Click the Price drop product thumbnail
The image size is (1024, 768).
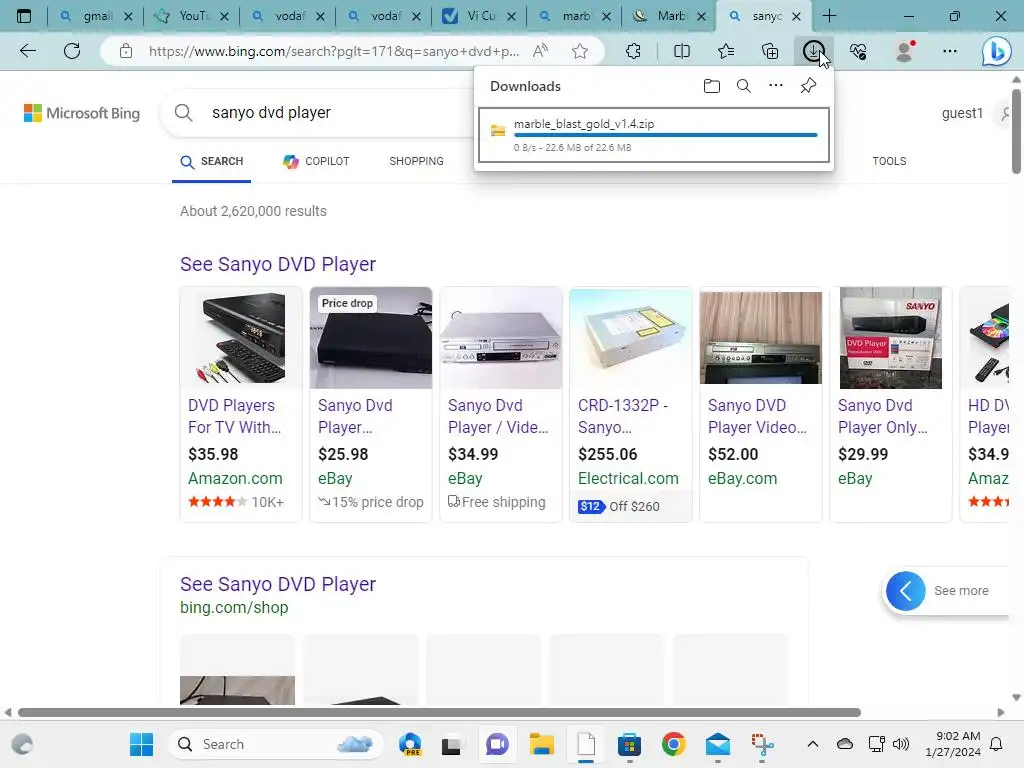pos(371,338)
